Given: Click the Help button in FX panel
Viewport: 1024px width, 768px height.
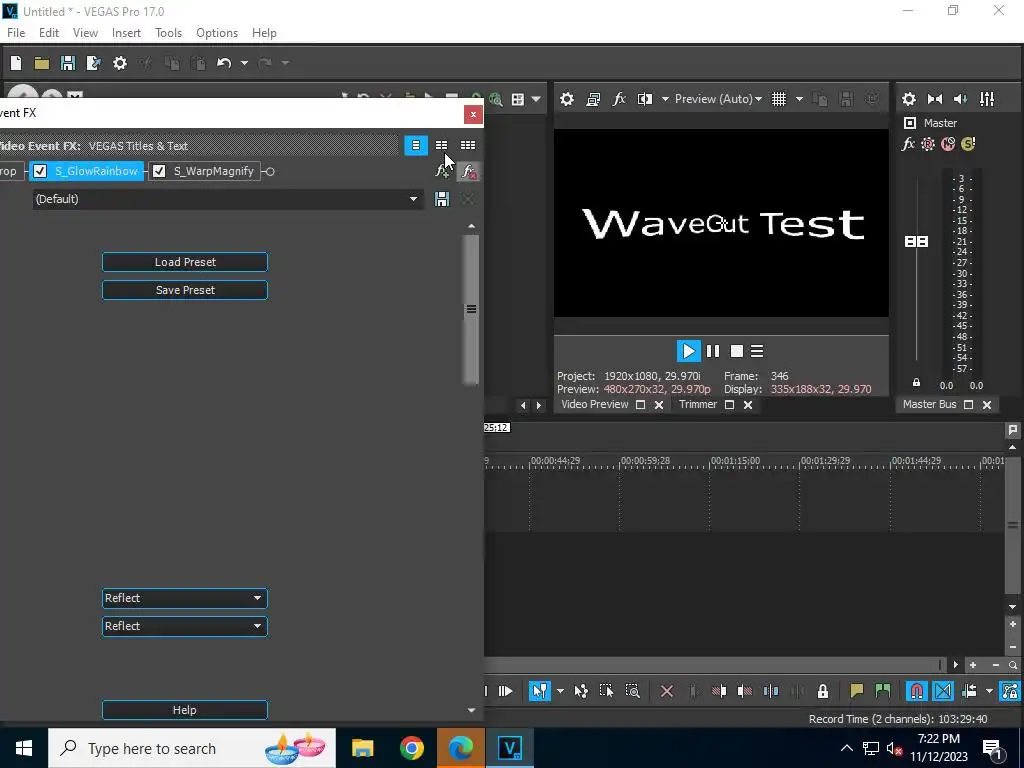Looking at the screenshot, I should (185, 710).
